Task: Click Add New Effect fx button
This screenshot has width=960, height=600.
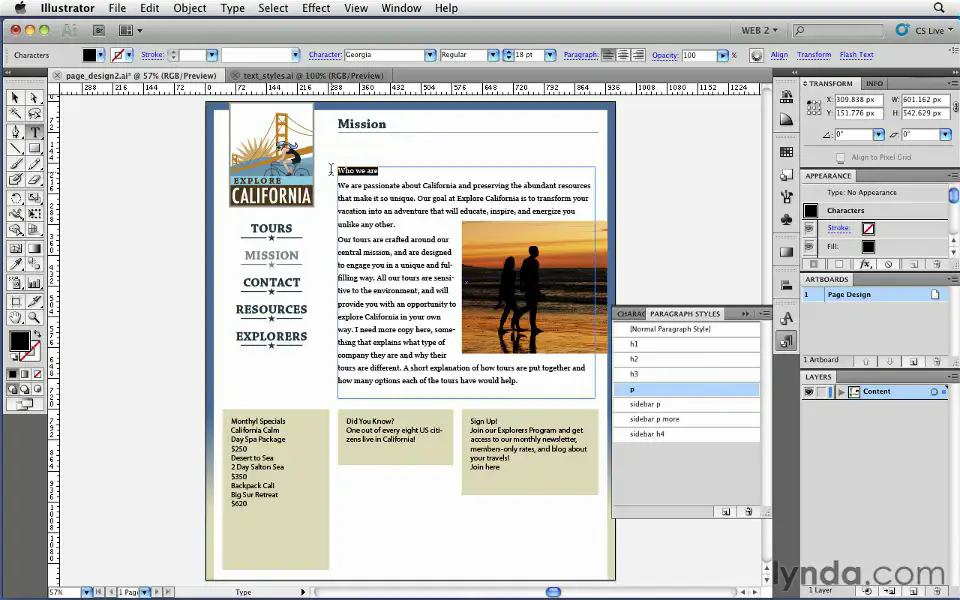Action: pyautogui.click(x=864, y=264)
